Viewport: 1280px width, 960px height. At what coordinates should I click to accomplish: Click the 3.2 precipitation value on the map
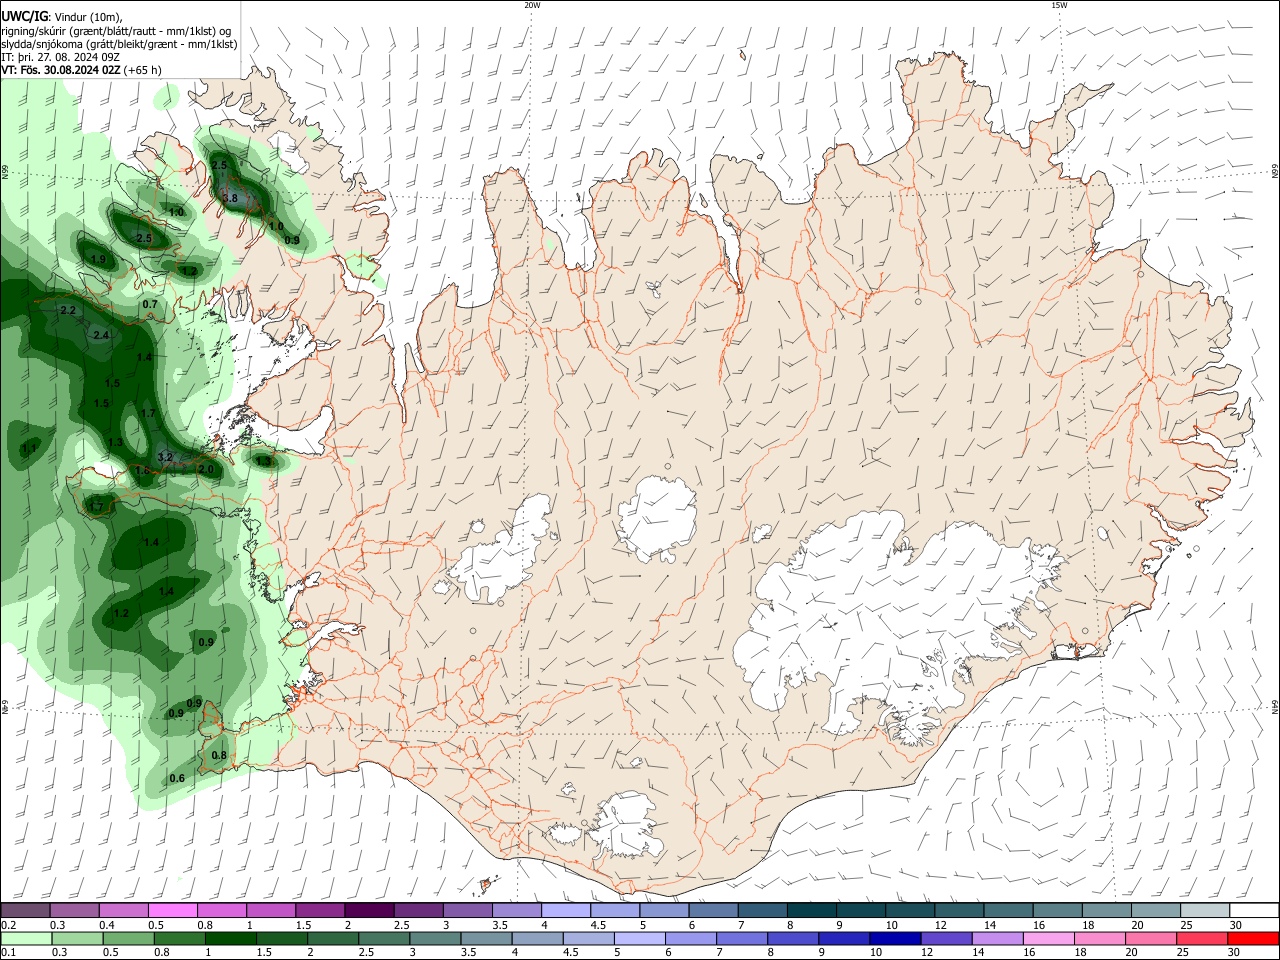pyautogui.click(x=166, y=457)
